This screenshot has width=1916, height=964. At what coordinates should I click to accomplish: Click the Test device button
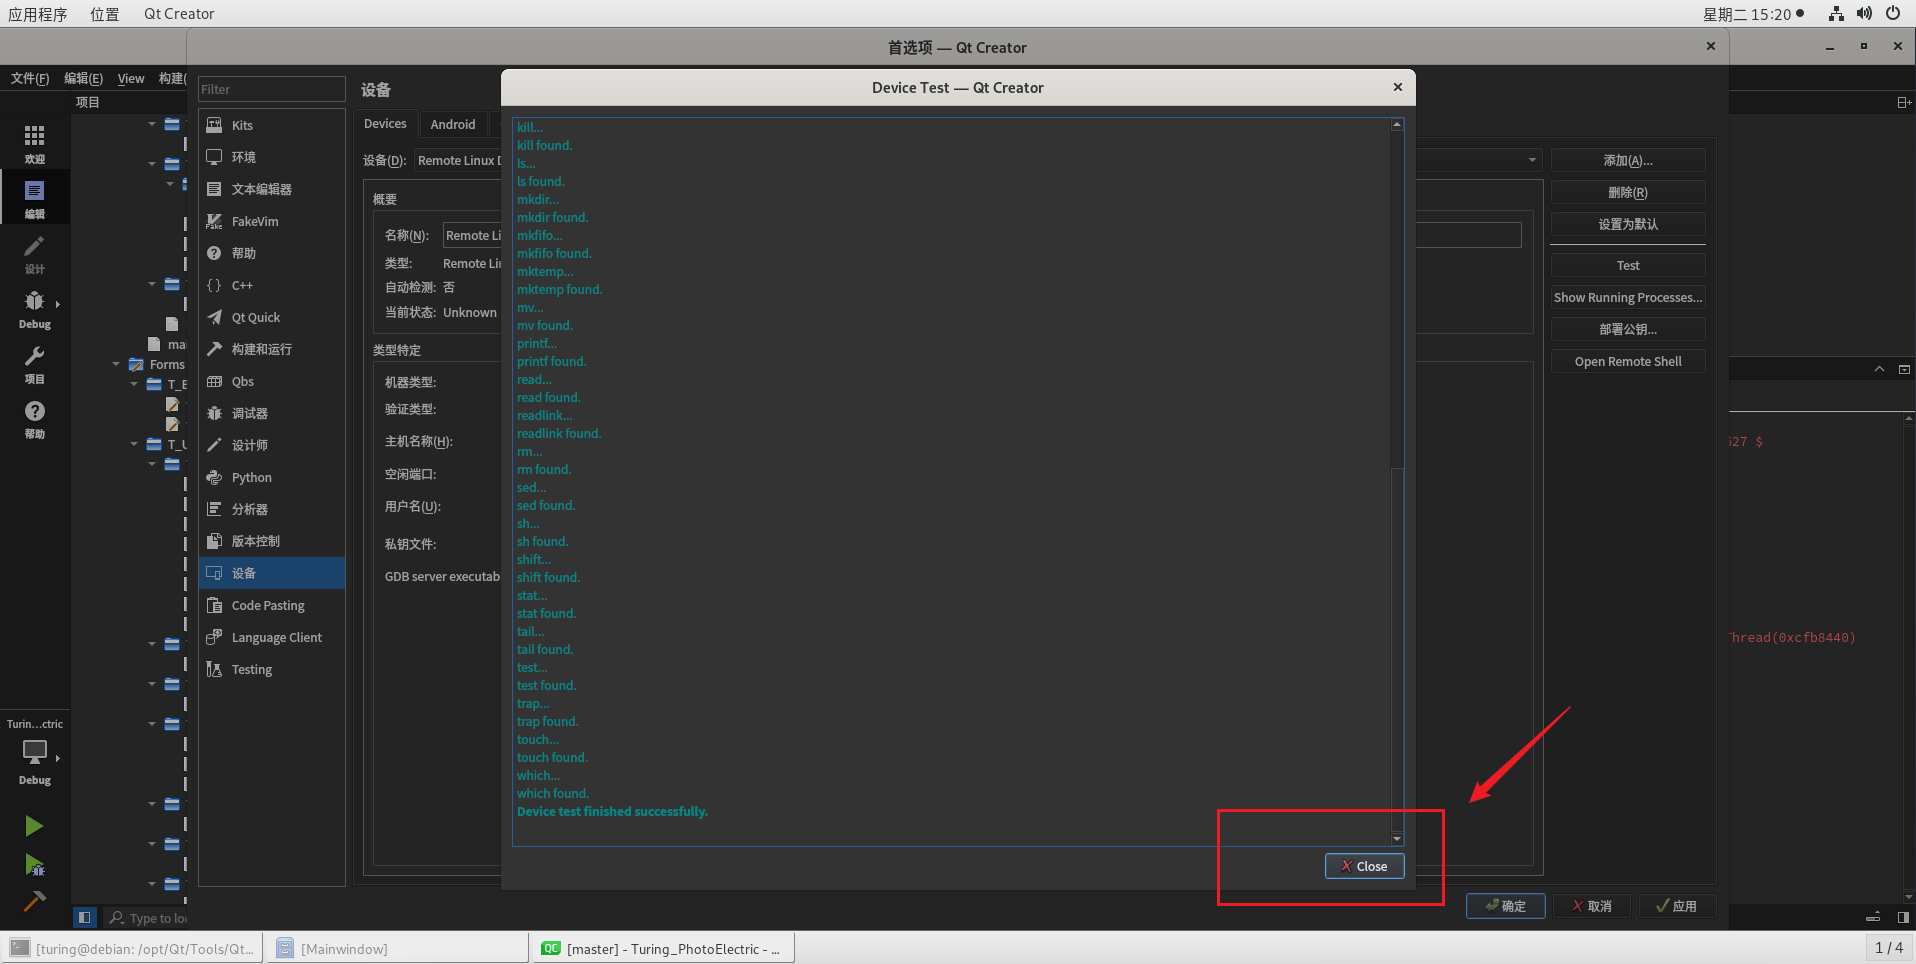tap(1628, 265)
